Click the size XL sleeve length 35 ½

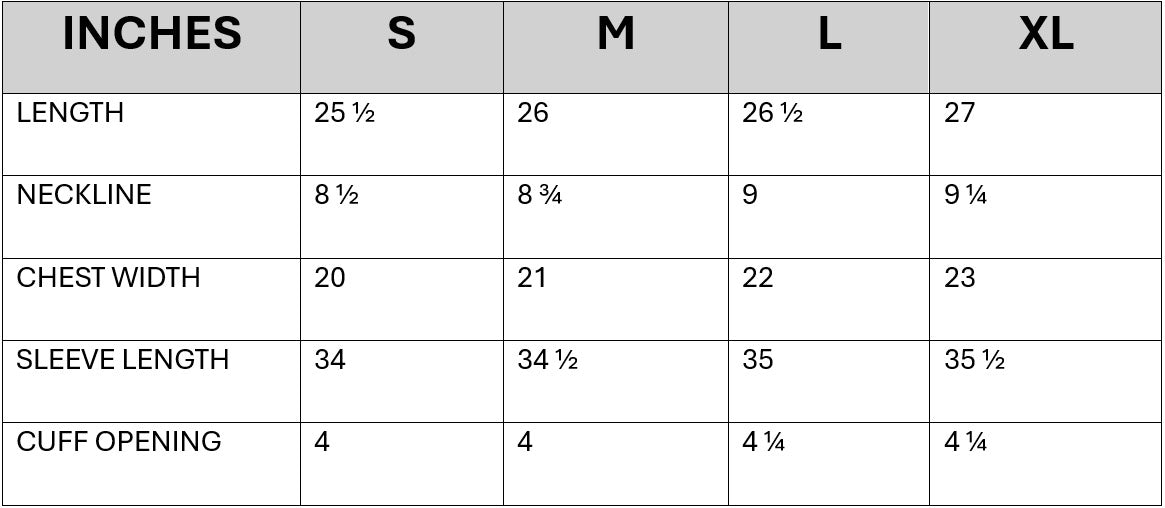click(x=974, y=359)
